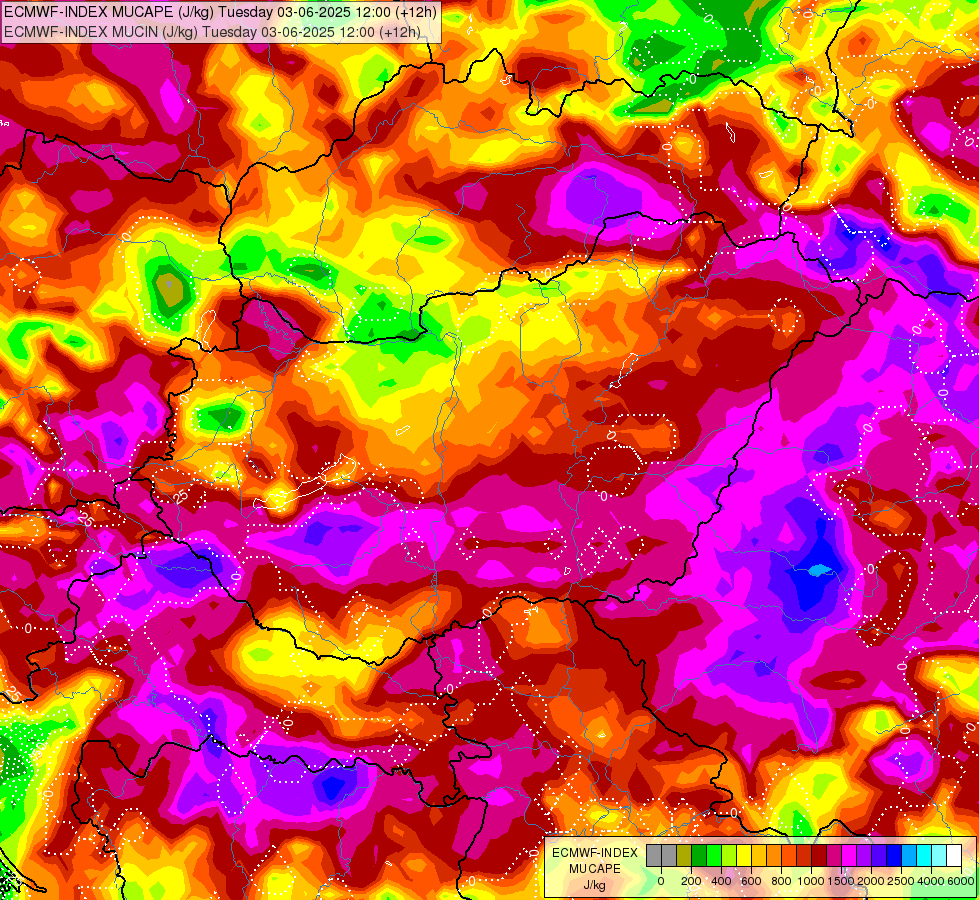Image resolution: width=979 pixels, height=900 pixels.
Task: Pick the lime yellow-green legend swatch
Action: pyautogui.click(x=729, y=855)
